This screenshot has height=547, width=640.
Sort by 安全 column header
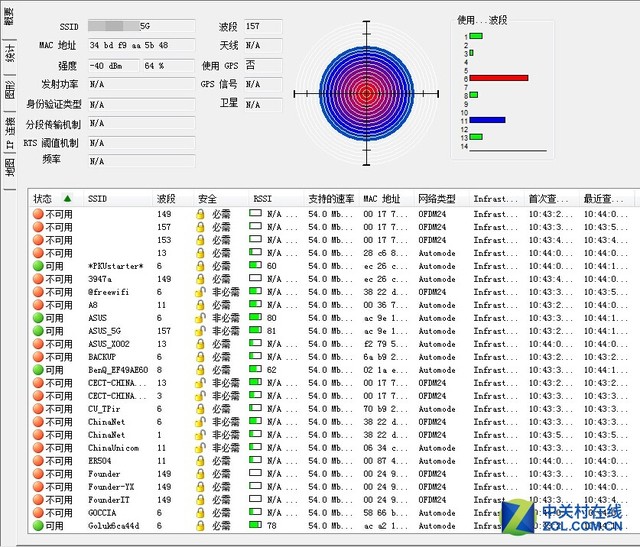(221, 199)
